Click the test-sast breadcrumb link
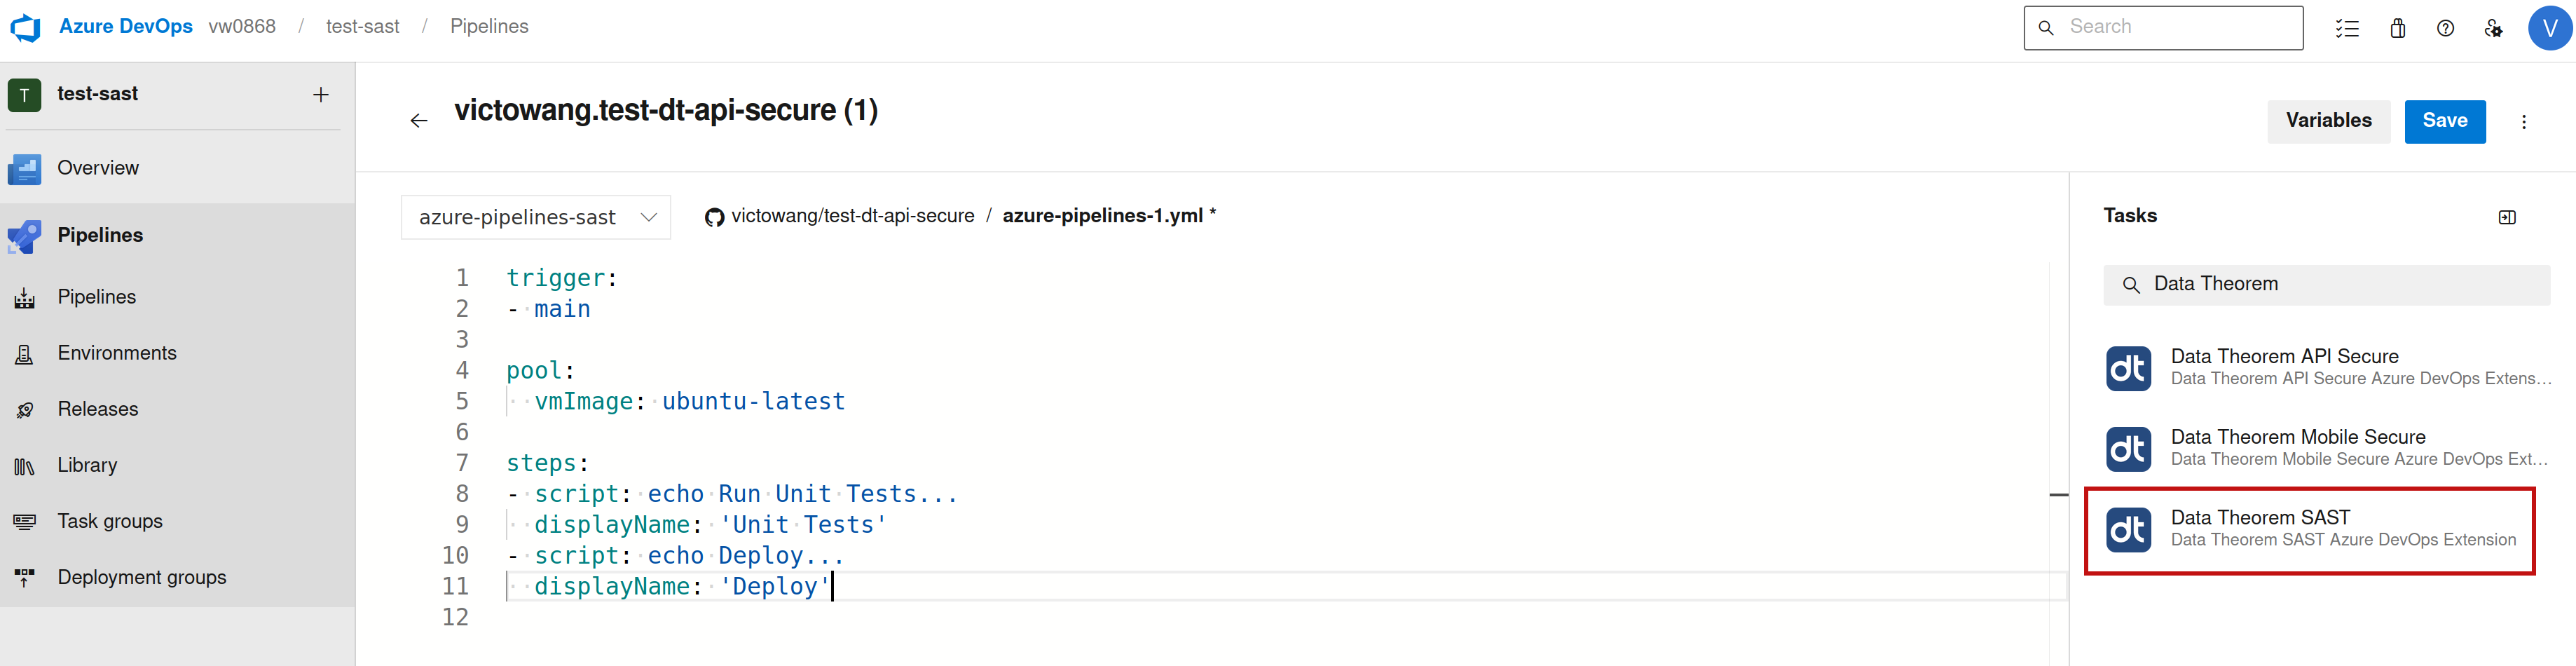Viewport: 2576px width, 666px height. (362, 27)
